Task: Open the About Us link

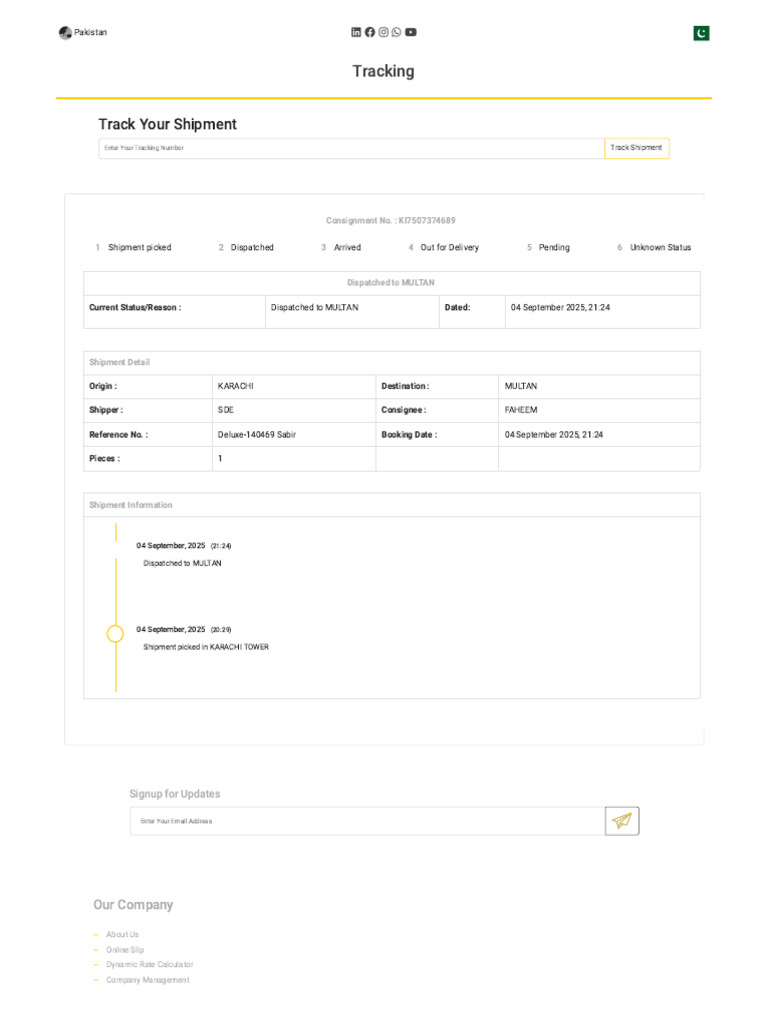Action: pos(122,935)
